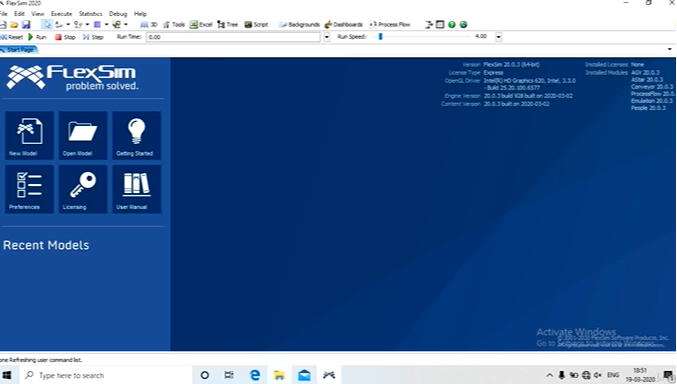Open the File menu

click(x=4, y=14)
